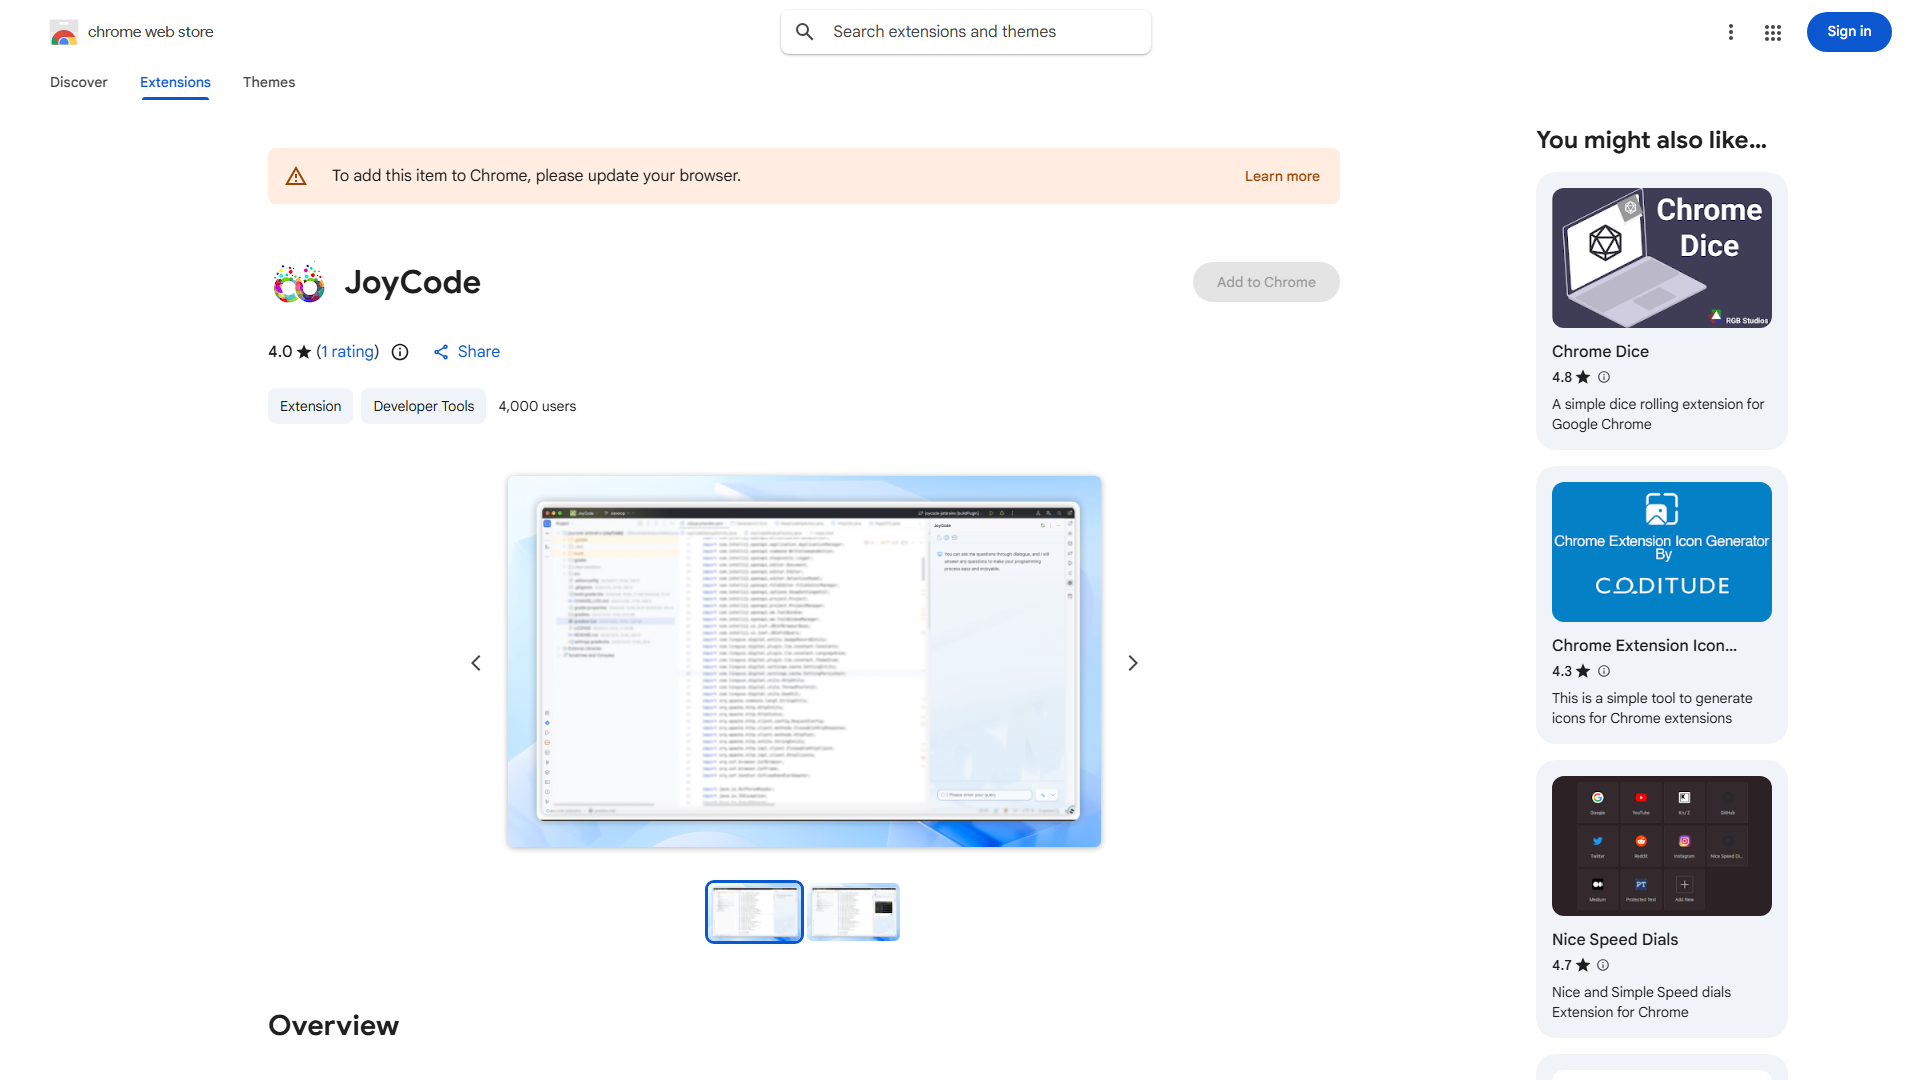Go to the previous screenshot with the left arrow
1920x1080 pixels.
point(476,663)
